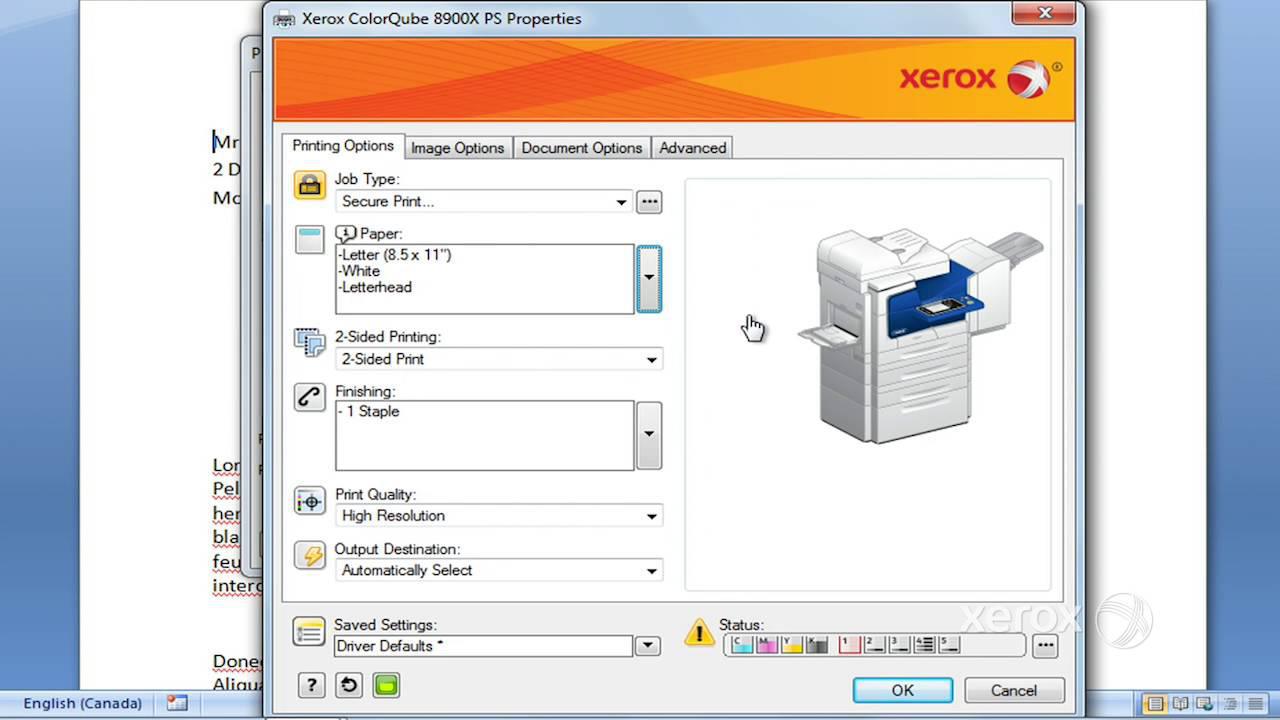1280x720 pixels.
Task: Switch to the Image Options tab
Action: (x=457, y=148)
